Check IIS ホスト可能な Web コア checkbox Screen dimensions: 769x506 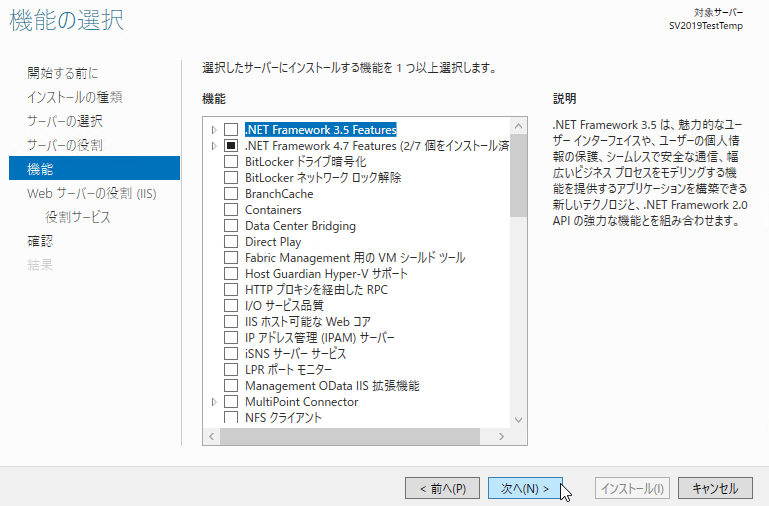231,322
